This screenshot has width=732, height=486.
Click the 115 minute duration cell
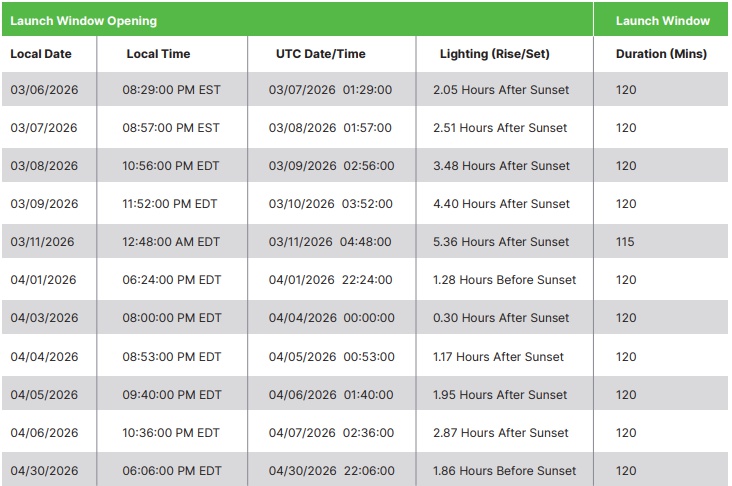pos(626,242)
